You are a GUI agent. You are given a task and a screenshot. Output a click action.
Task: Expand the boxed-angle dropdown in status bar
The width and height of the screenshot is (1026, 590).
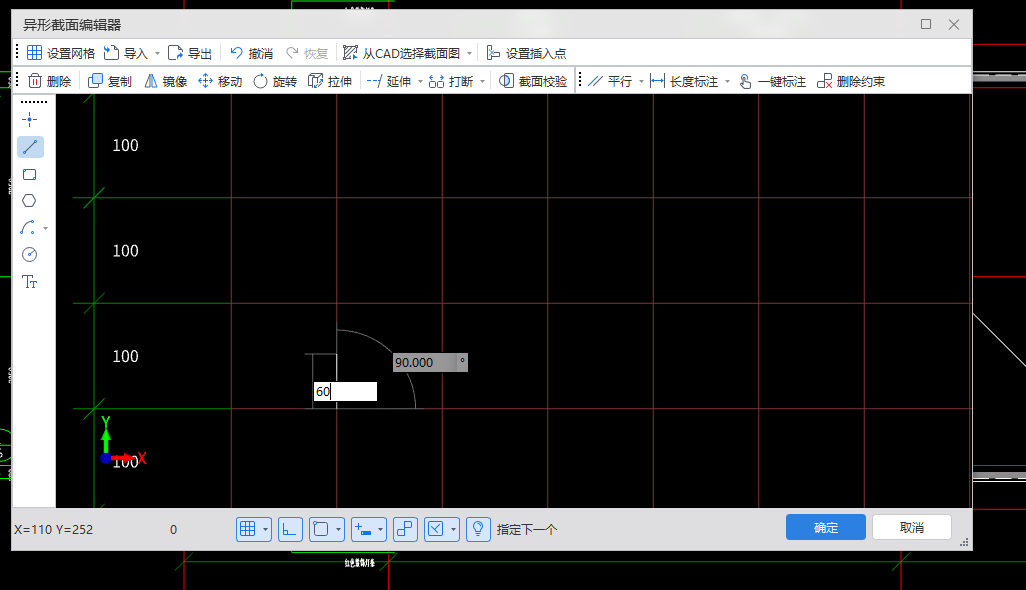coord(453,529)
